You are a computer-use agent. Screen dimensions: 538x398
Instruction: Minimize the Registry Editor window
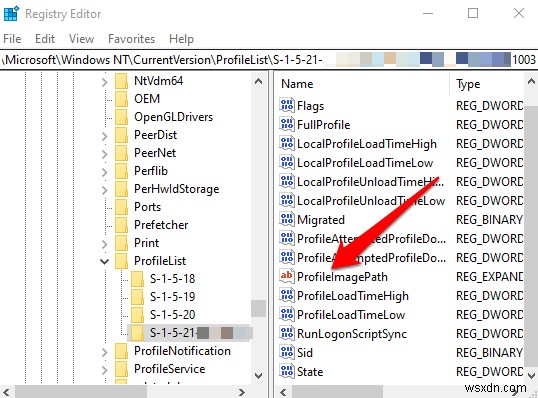pos(428,13)
